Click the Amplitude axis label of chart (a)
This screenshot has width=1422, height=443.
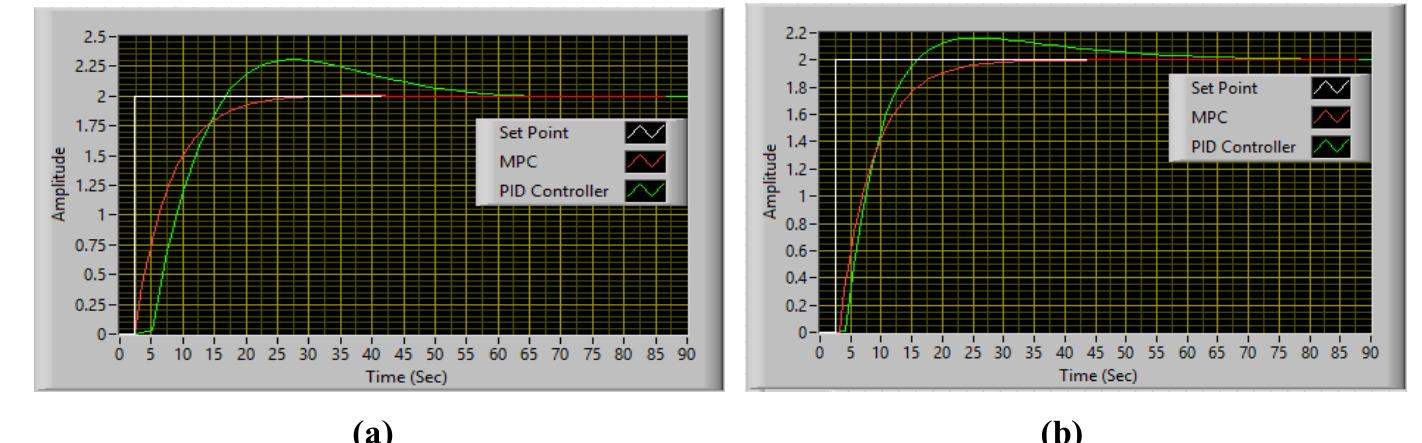(61, 183)
